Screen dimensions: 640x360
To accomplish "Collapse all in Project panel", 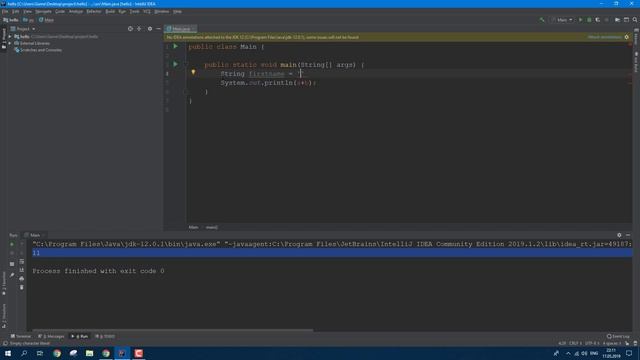I will [x=139, y=29].
